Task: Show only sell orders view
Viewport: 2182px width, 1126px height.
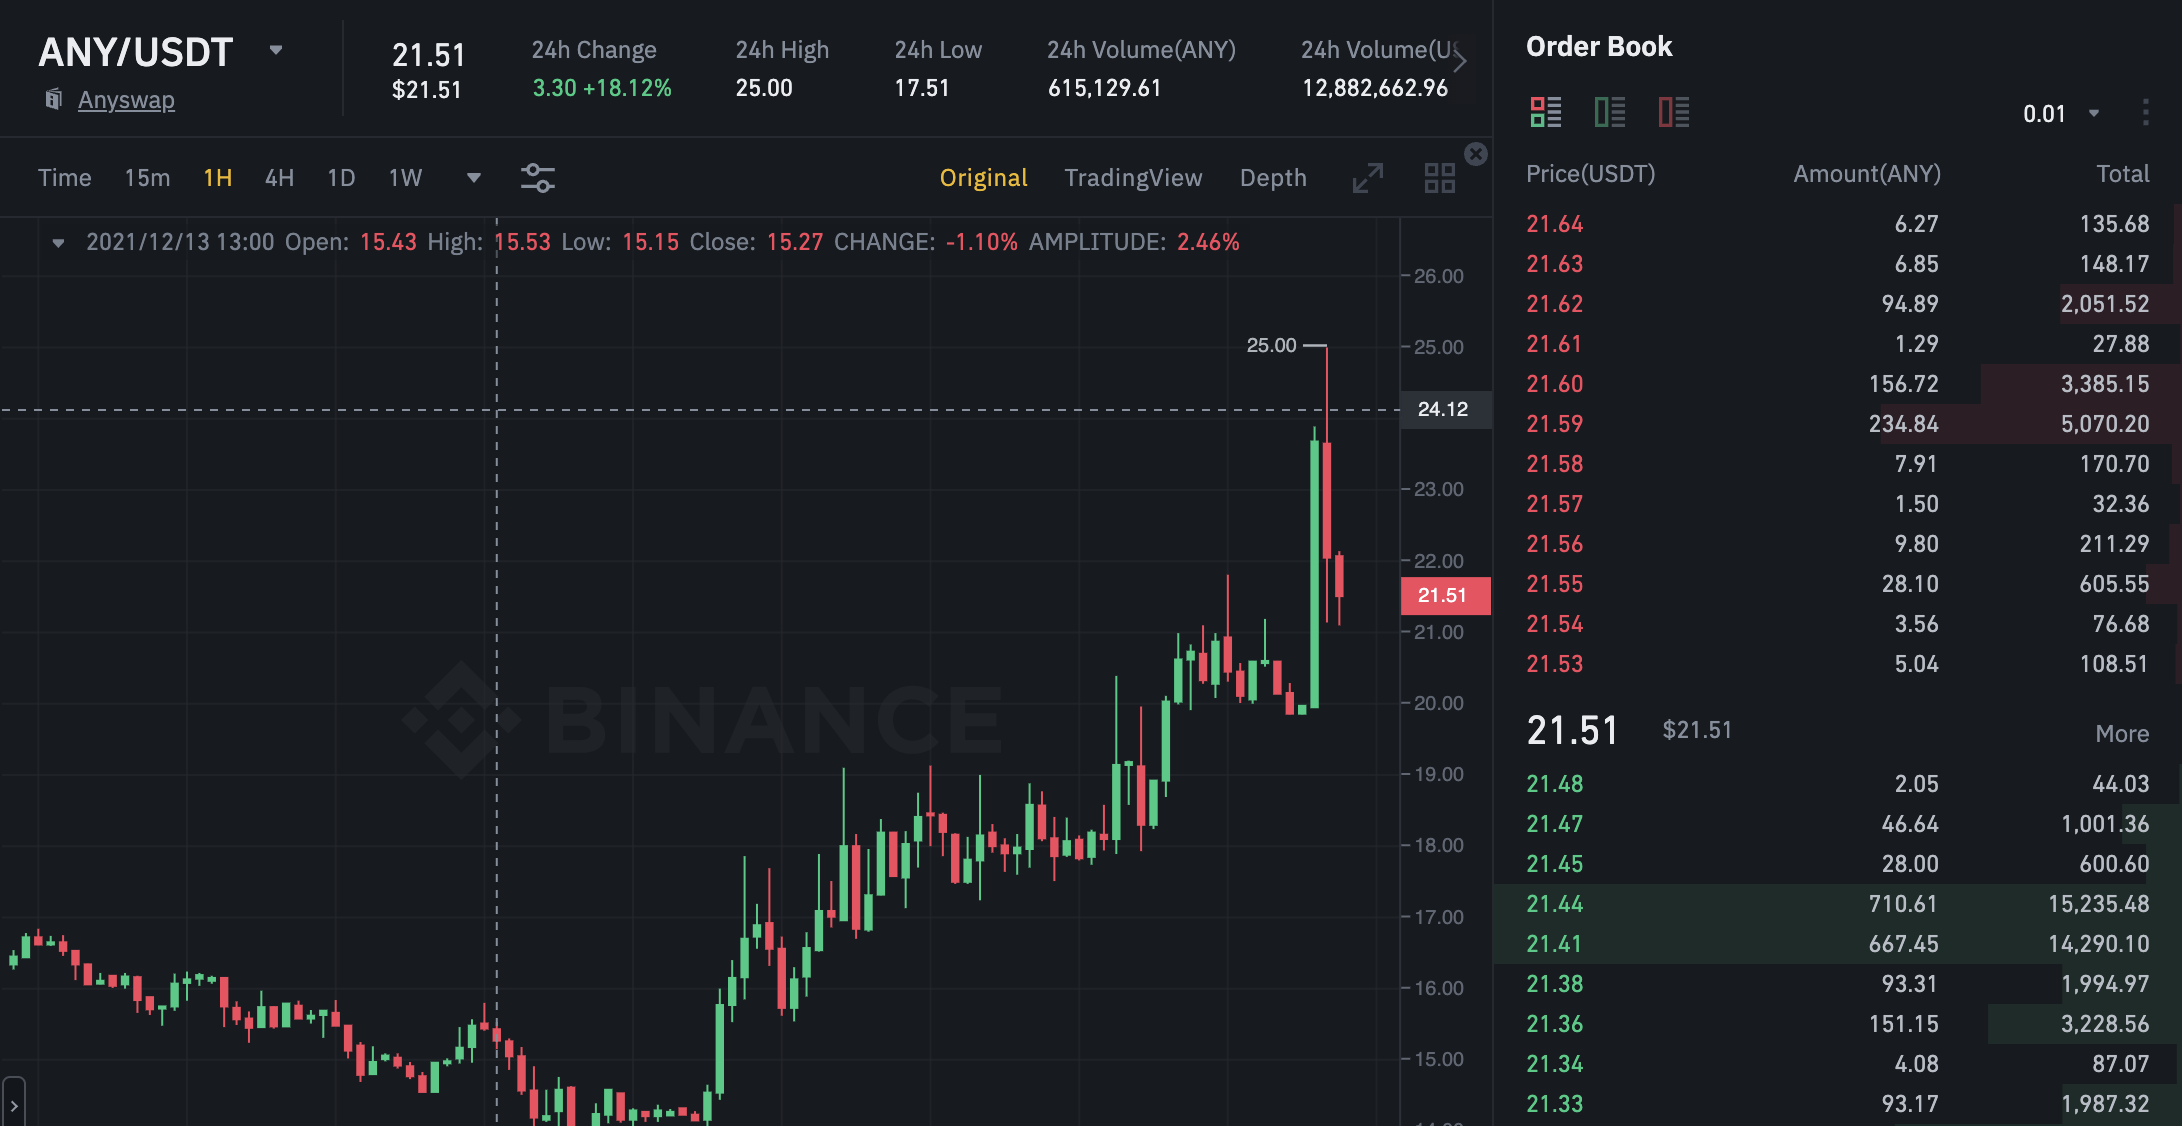Action: click(1674, 112)
